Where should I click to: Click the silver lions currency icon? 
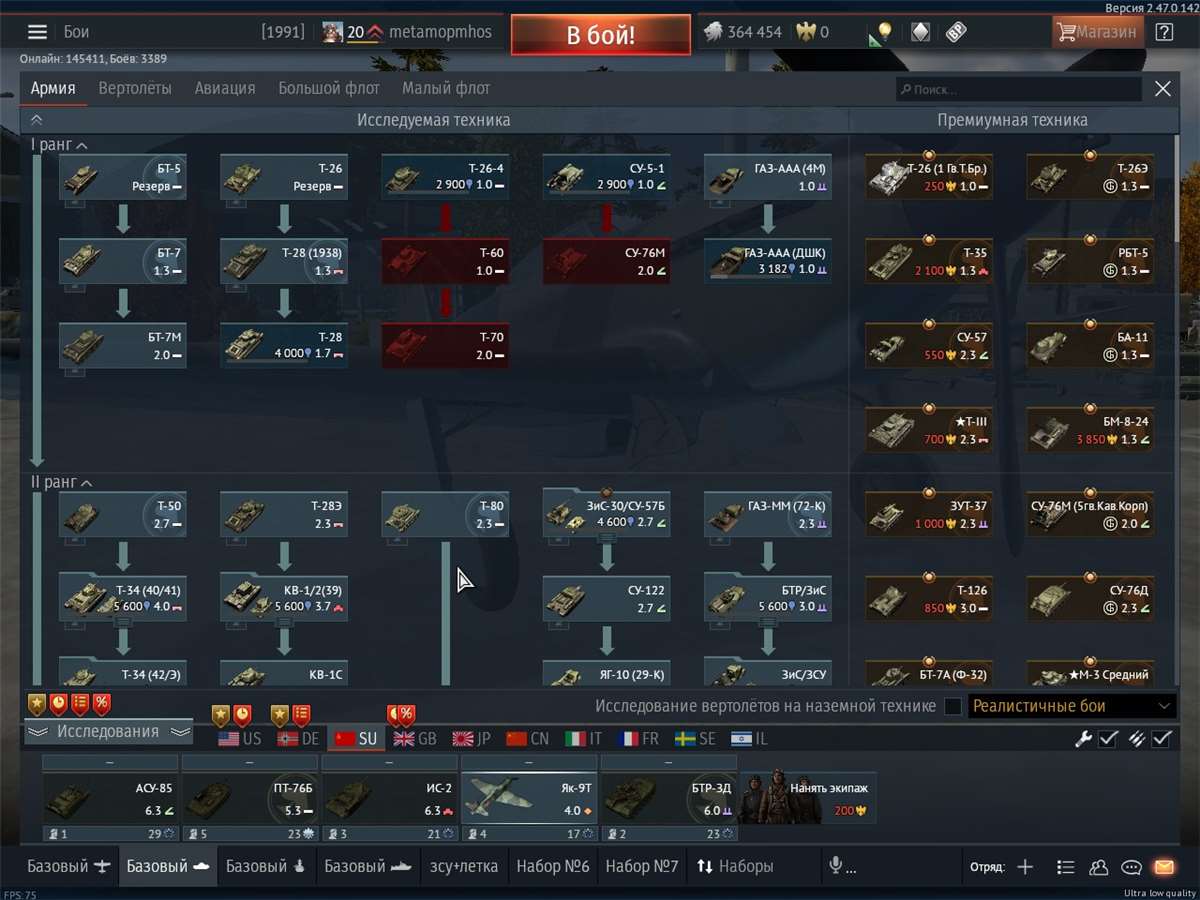pos(711,32)
